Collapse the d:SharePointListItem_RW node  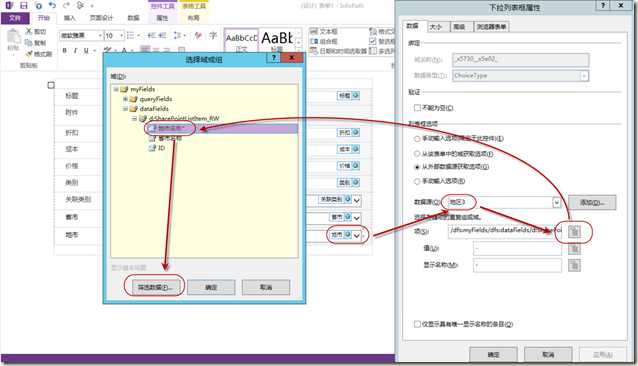tap(134, 118)
